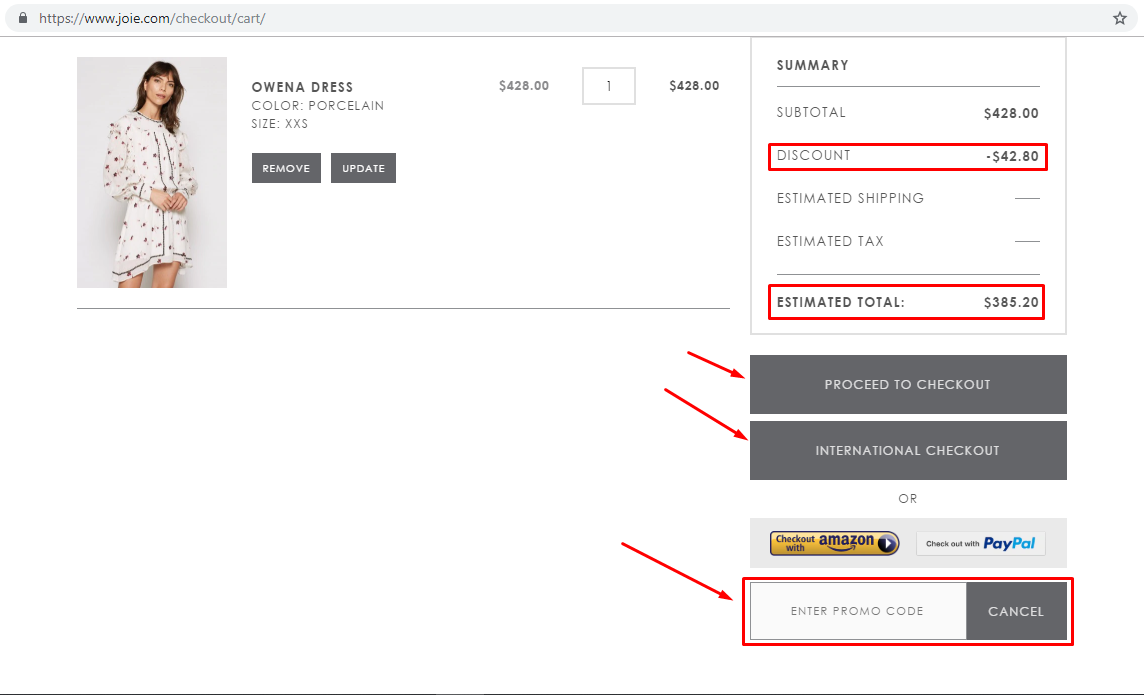This screenshot has width=1144, height=695.
Task: Click the estimated total $385.20
Action: tap(1011, 302)
